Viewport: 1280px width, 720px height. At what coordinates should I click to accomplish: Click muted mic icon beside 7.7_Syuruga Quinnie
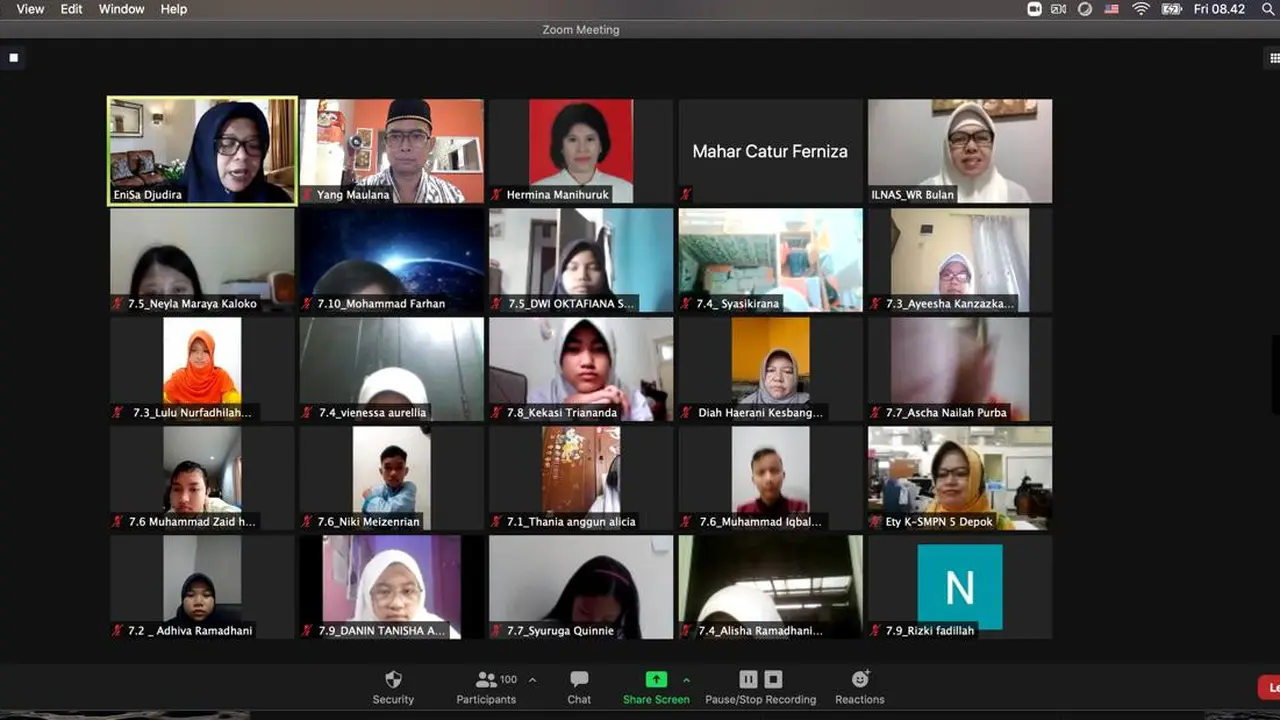(x=497, y=631)
